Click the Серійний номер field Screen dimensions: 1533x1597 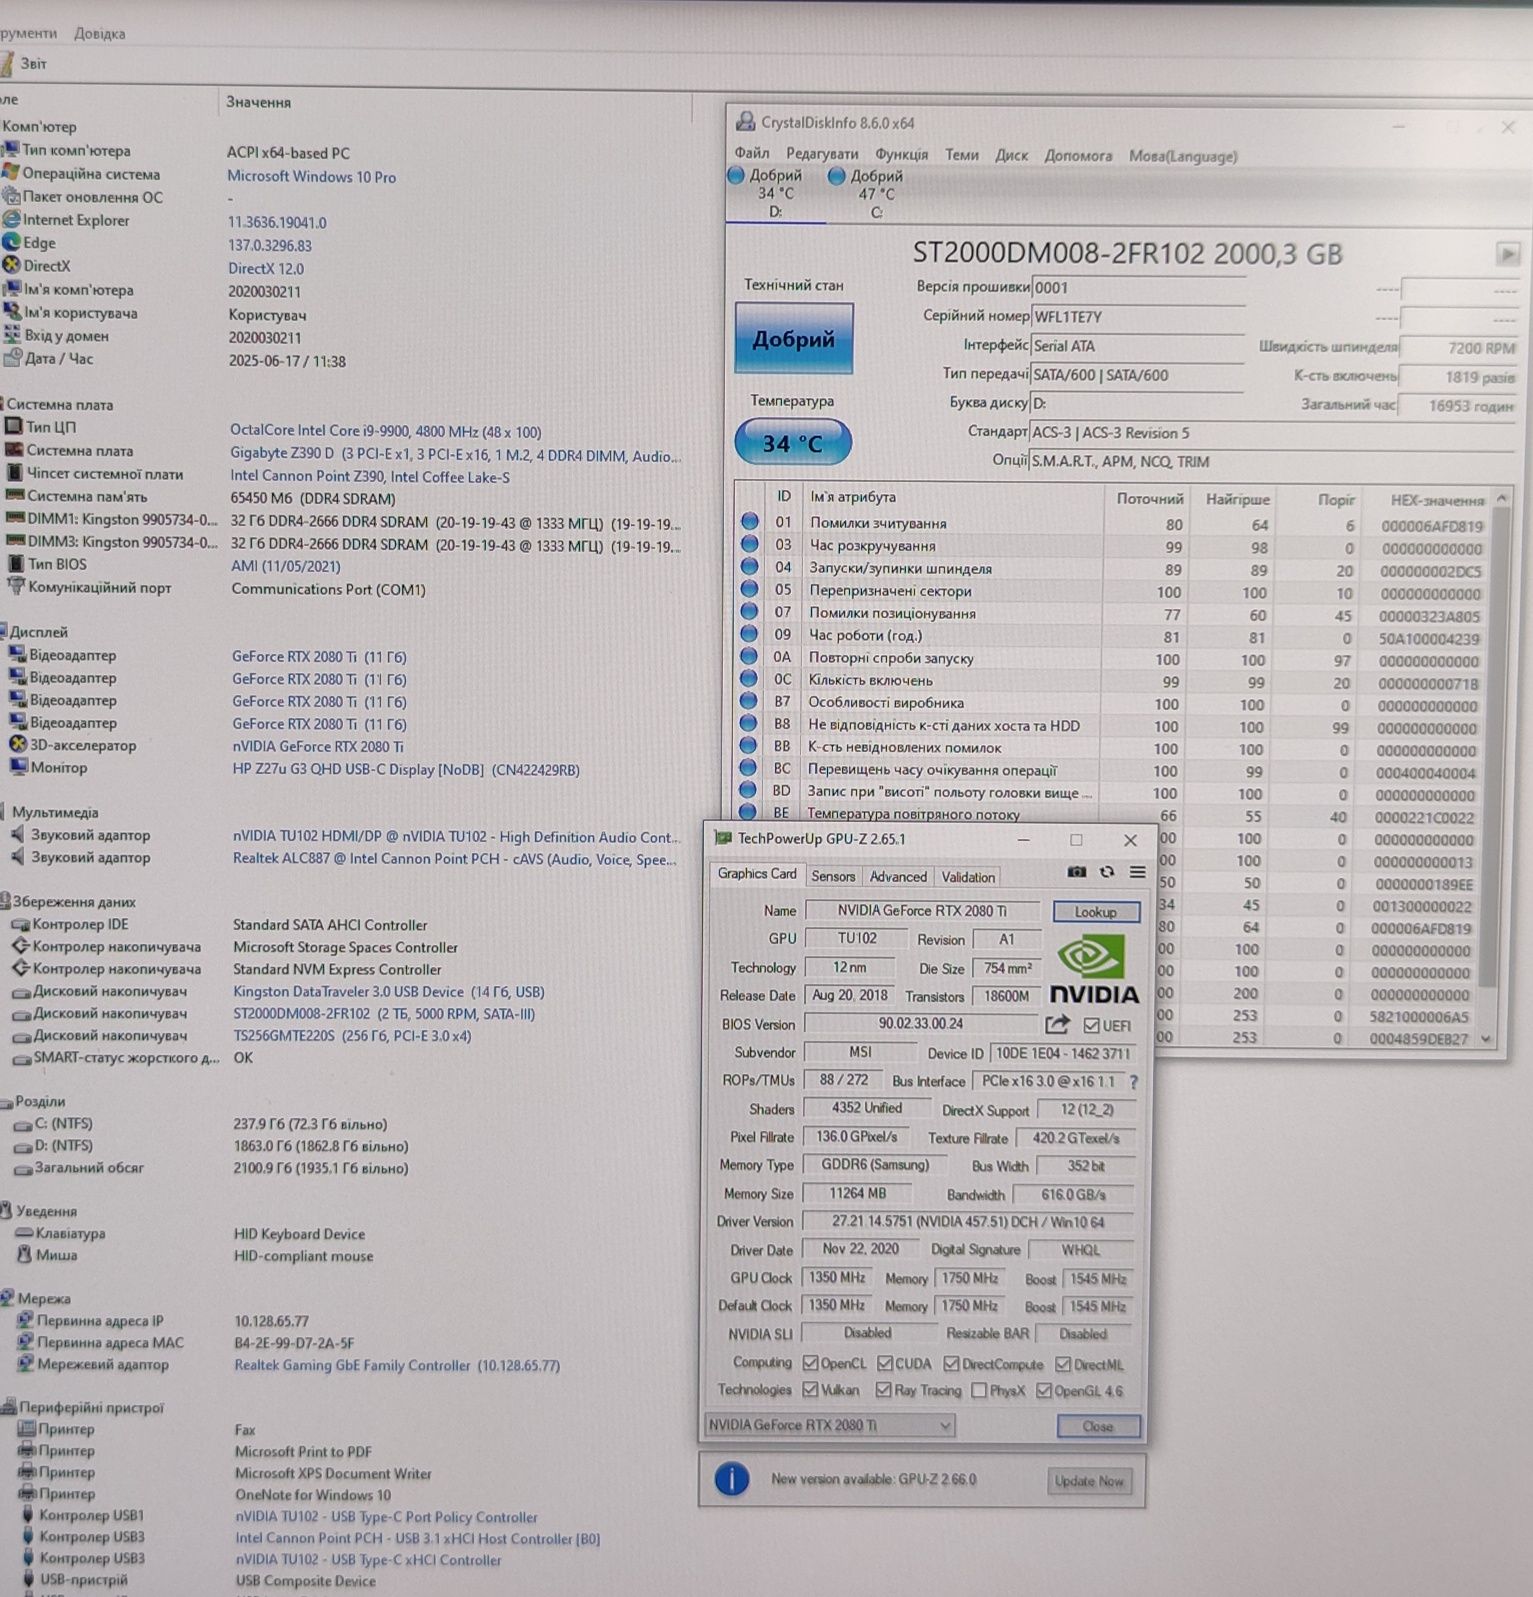tap(1138, 316)
